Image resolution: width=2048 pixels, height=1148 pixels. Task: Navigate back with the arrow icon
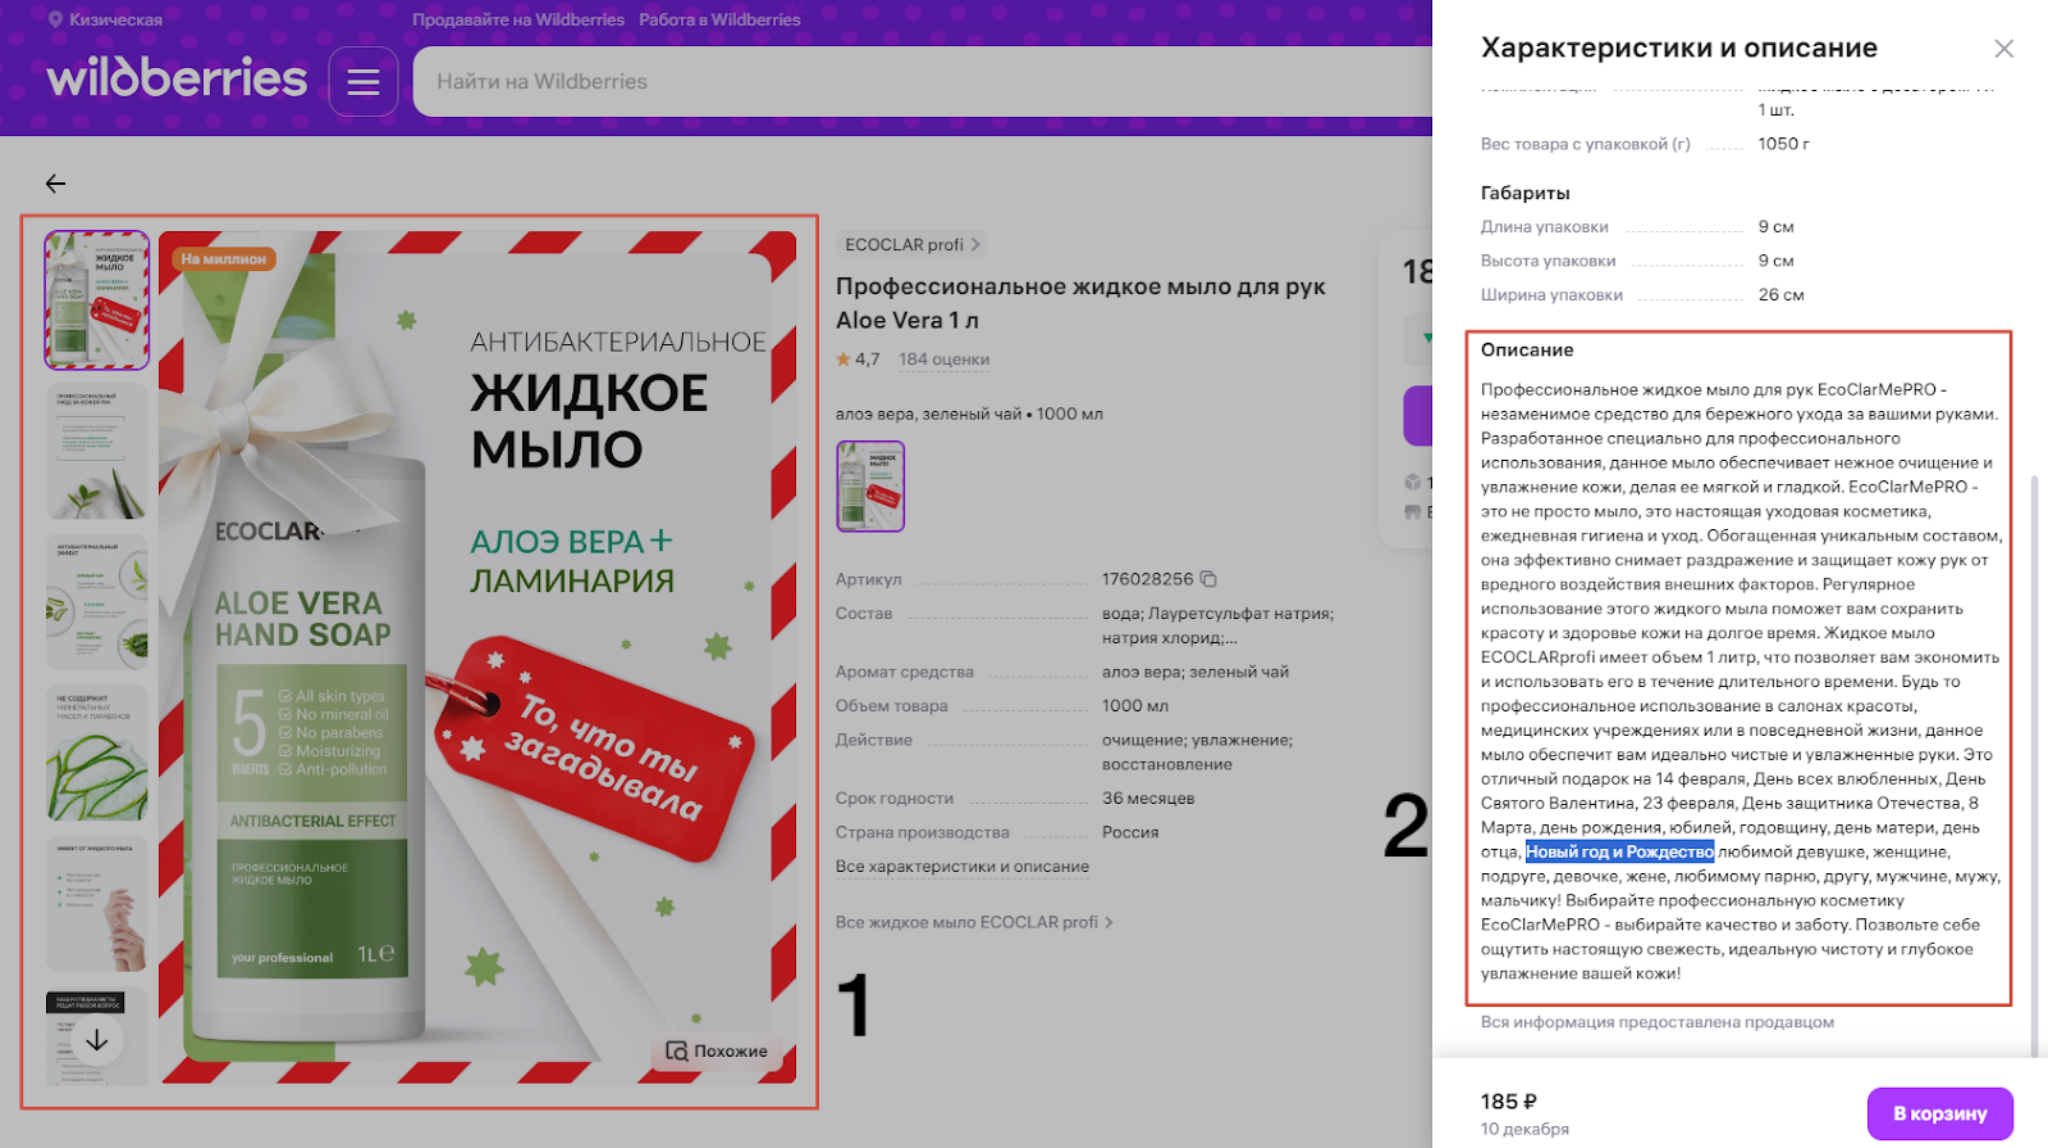(55, 183)
